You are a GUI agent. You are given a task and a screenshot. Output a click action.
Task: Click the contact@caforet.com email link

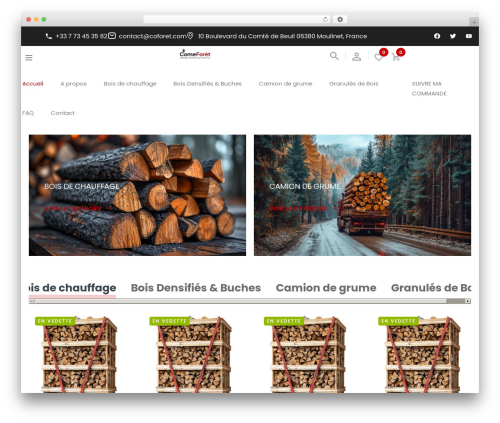pos(152,36)
